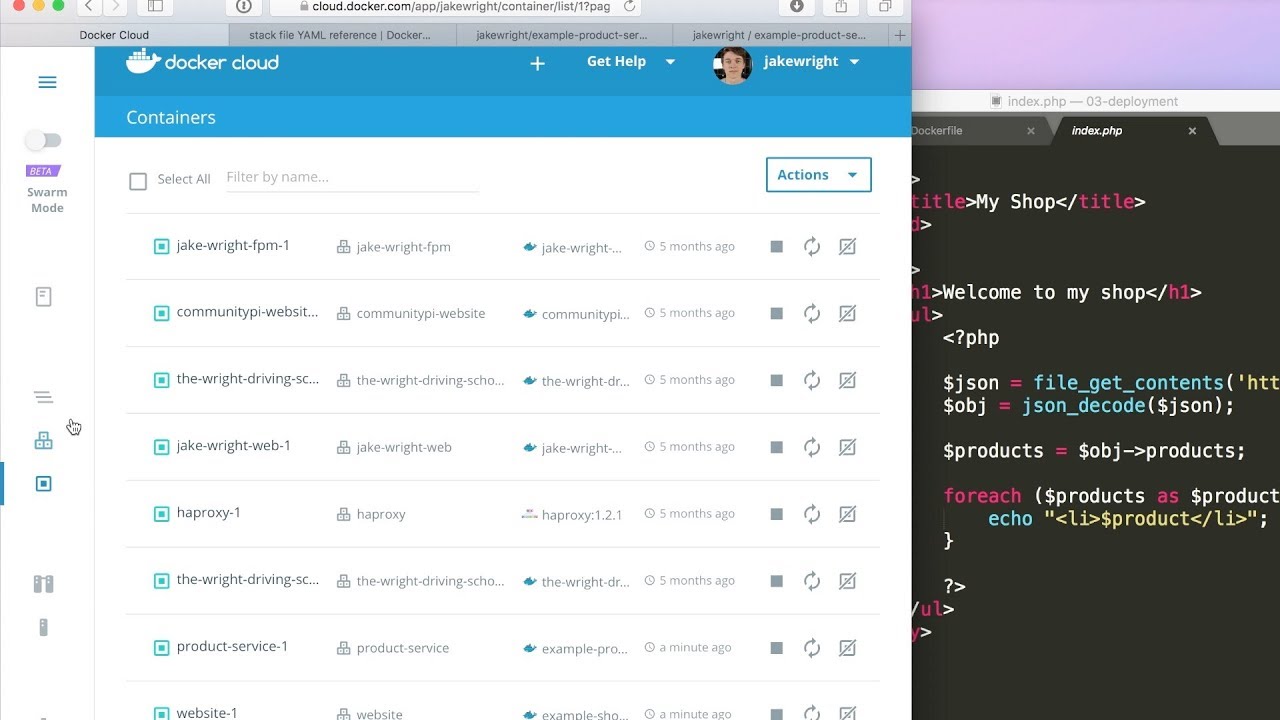The width and height of the screenshot is (1280, 720).
Task: Open the jakewright account dropdown
Action: pos(811,62)
